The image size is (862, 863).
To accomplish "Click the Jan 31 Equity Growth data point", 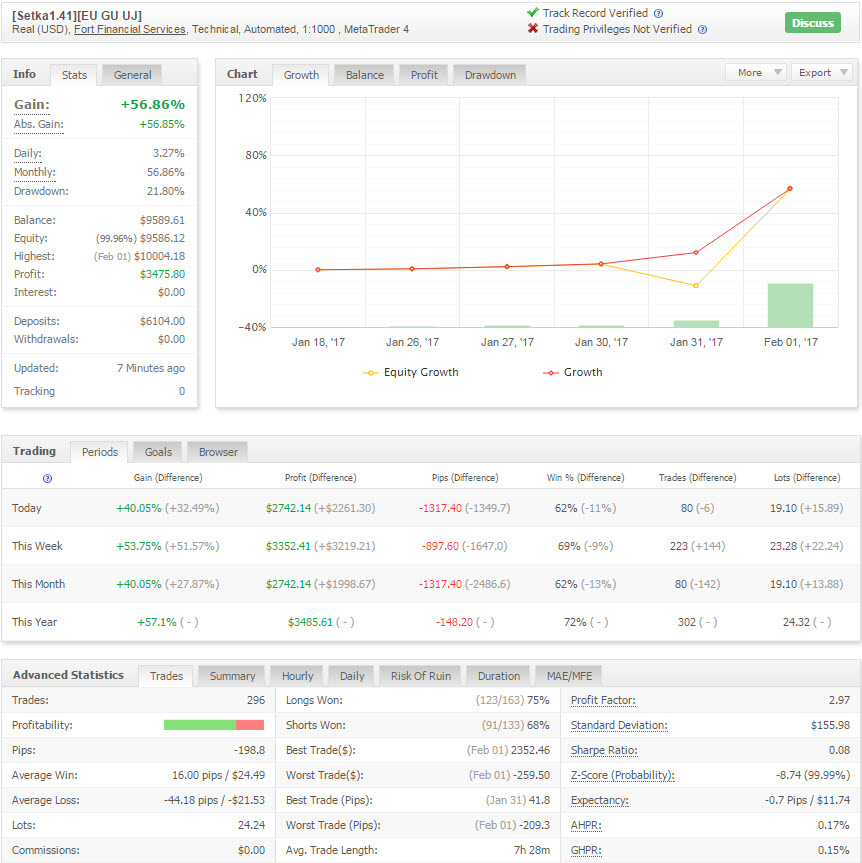I will click(696, 286).
